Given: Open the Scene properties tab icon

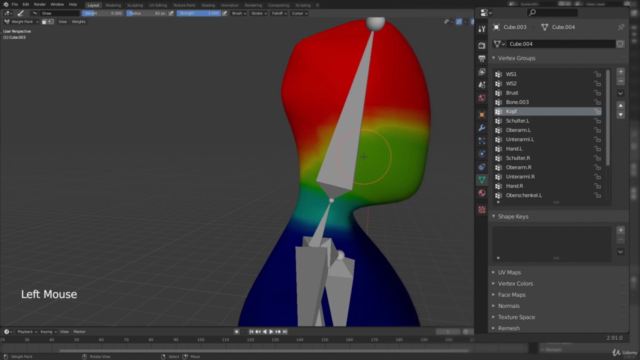Looking at the screenshot, I should pyautogui.click(x=482, y=85).
